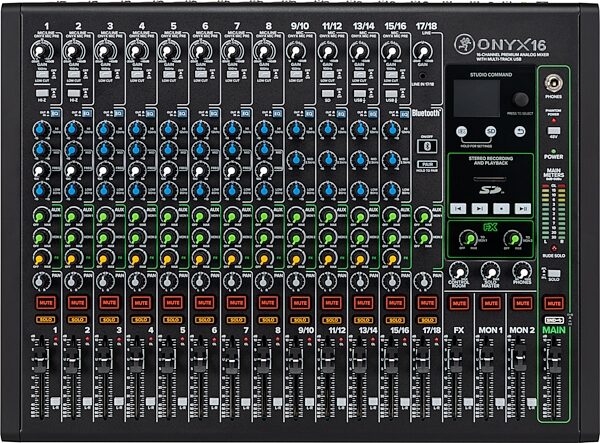Viewport: 600px width, 443px height.
Task: Solo stereo channel 13/14
Action: [x=363, y=319]
